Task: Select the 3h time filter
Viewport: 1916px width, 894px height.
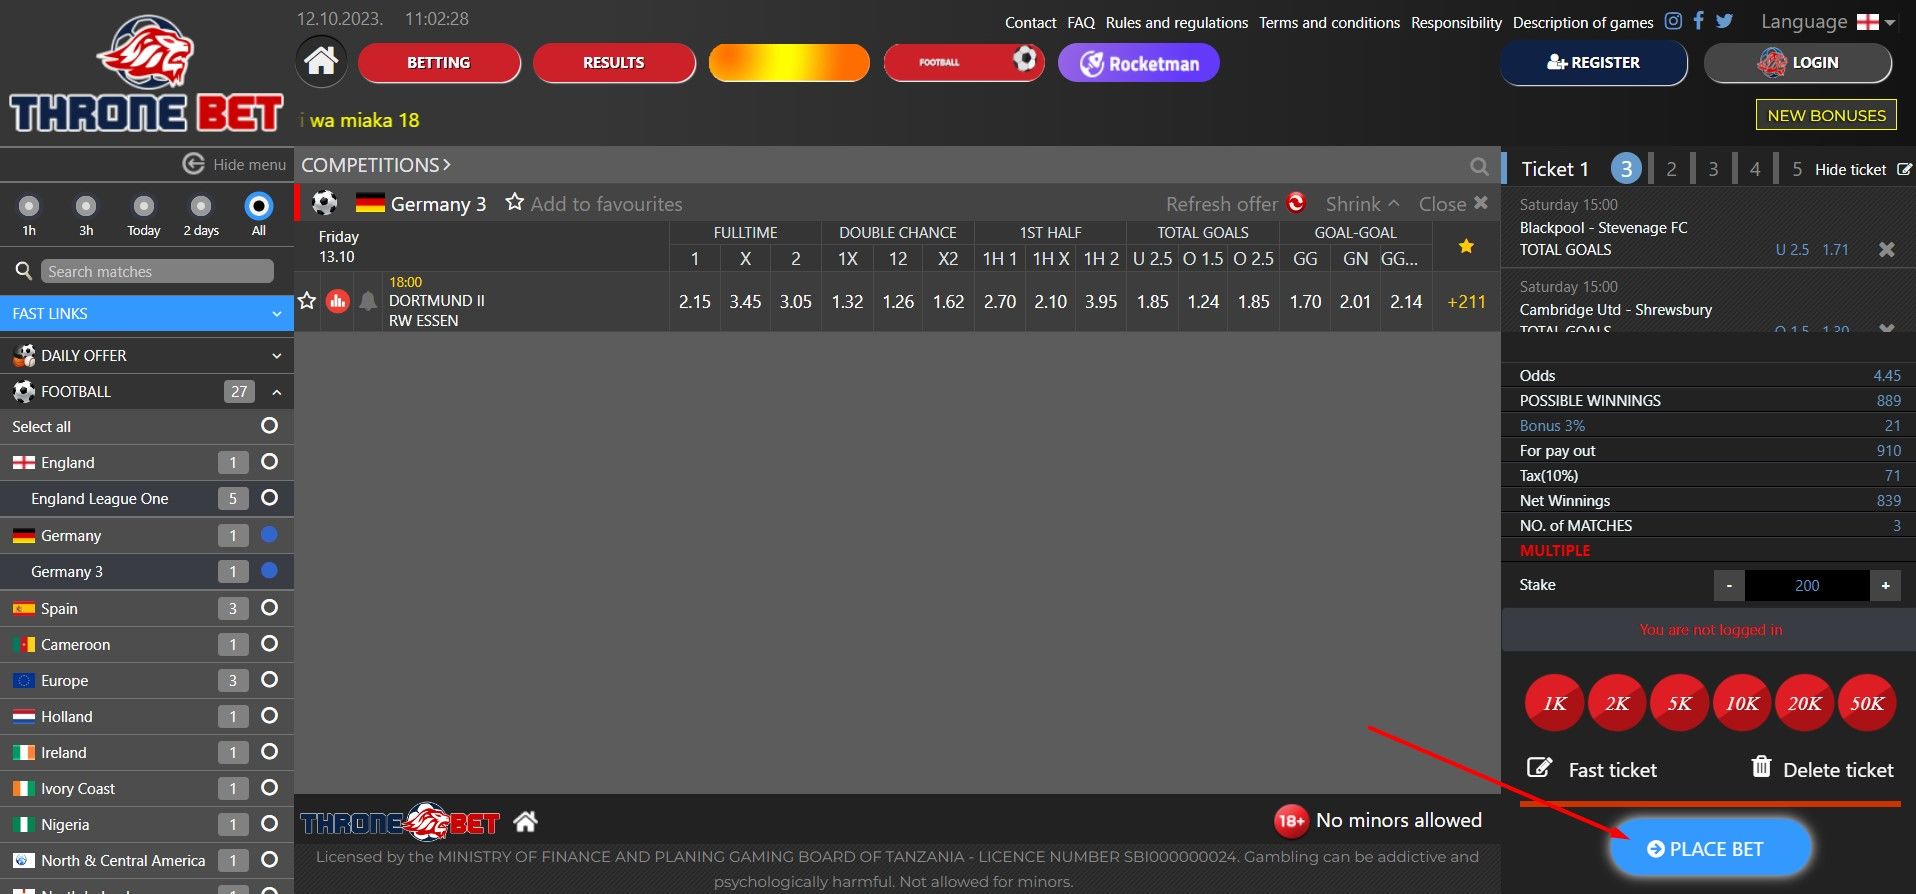Action: 86,206
